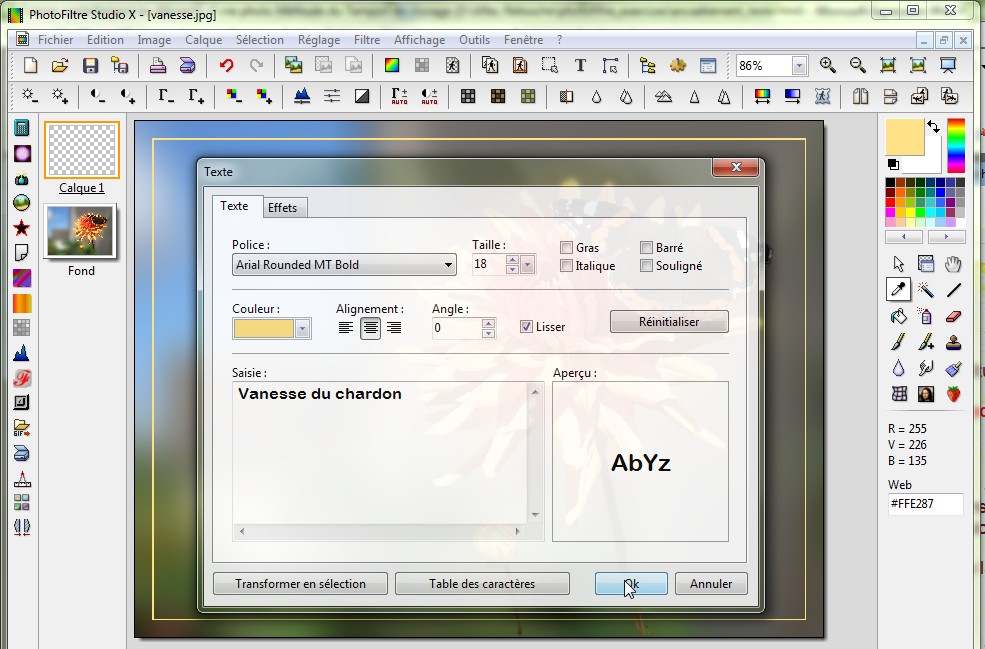Open the Réglage menu
This screenshot has width=985, height=649.
[318, 40]
